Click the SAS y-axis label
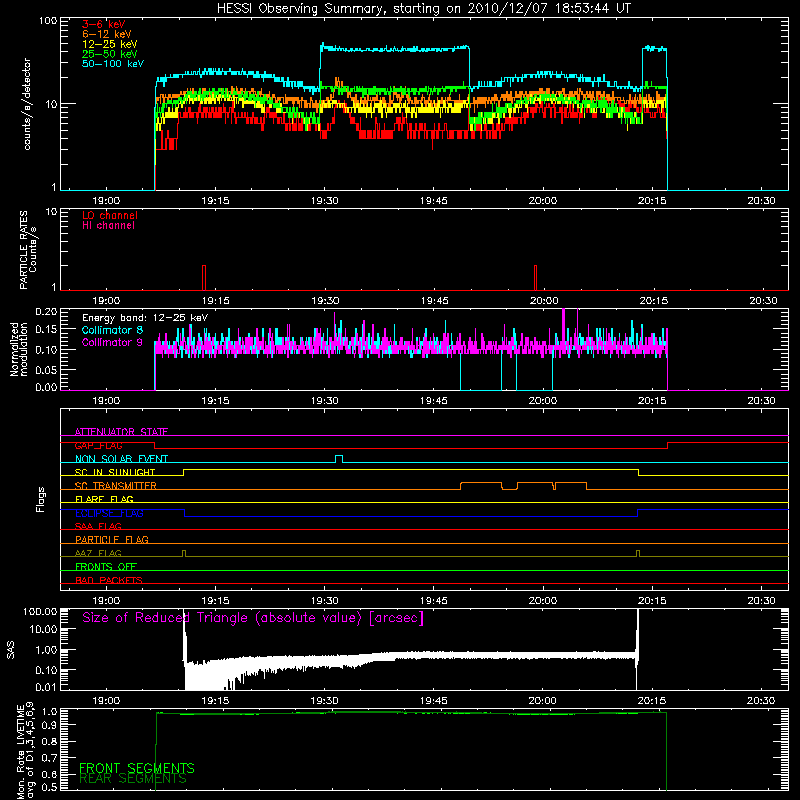Screen dimensions: 800x800 (11, 649)
